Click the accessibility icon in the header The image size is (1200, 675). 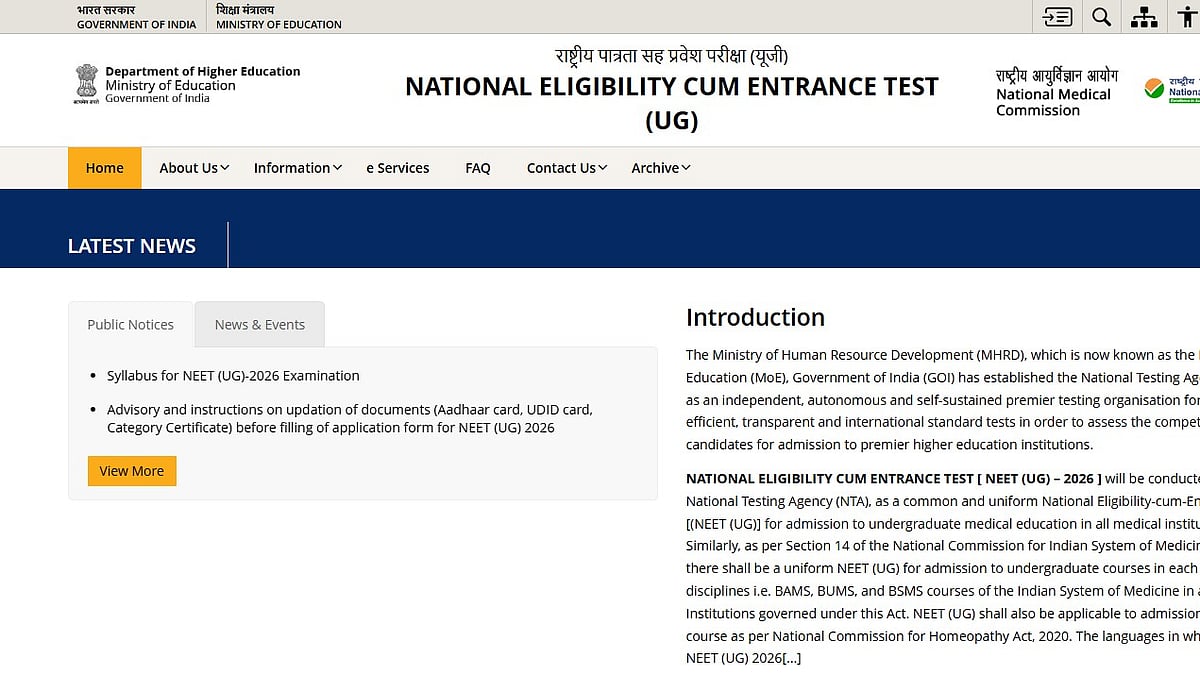click(x=1186, y=16)
